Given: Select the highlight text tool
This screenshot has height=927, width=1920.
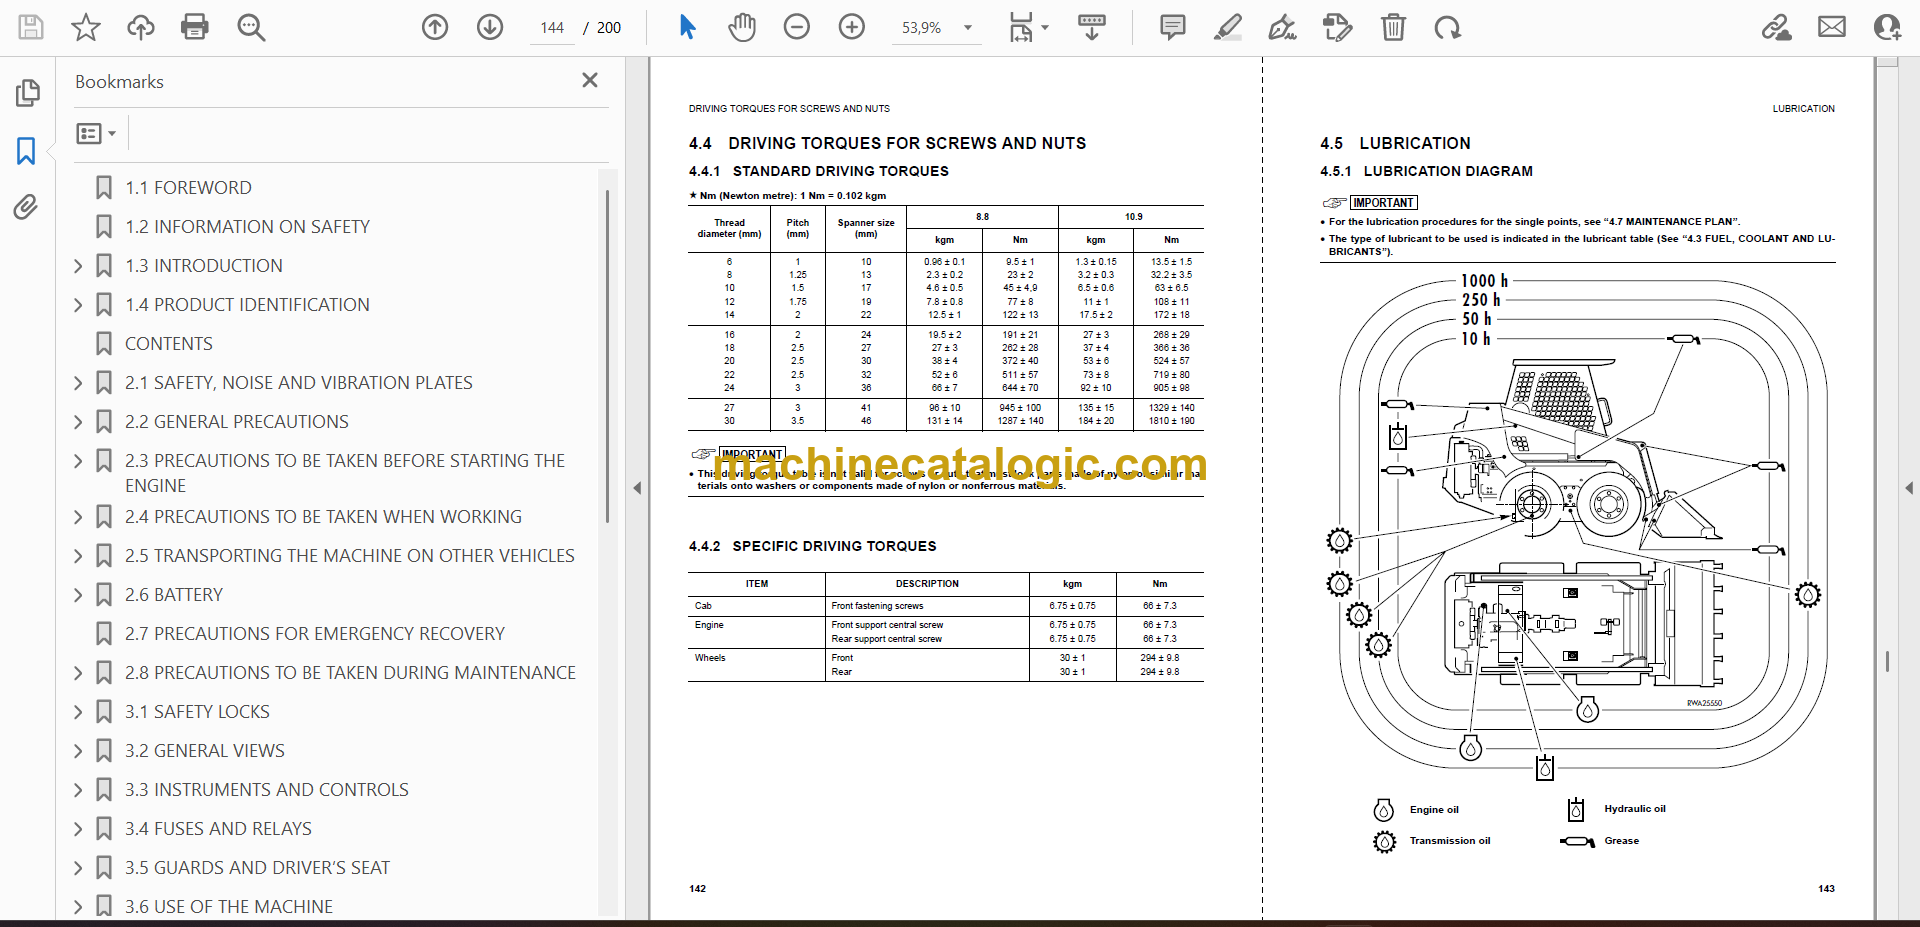Looking at the screenshot, I should pyautogui.click(x=1228, y=27).
